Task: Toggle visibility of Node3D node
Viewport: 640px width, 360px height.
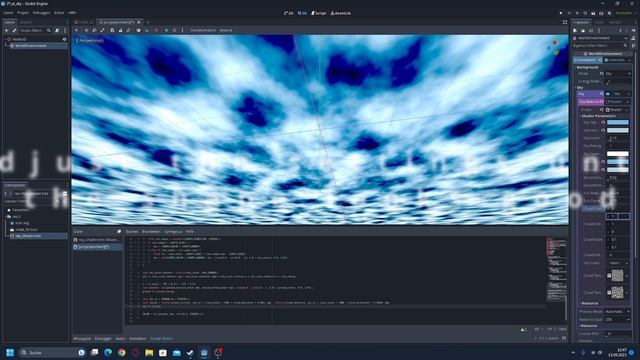Action: pos(64,39)
